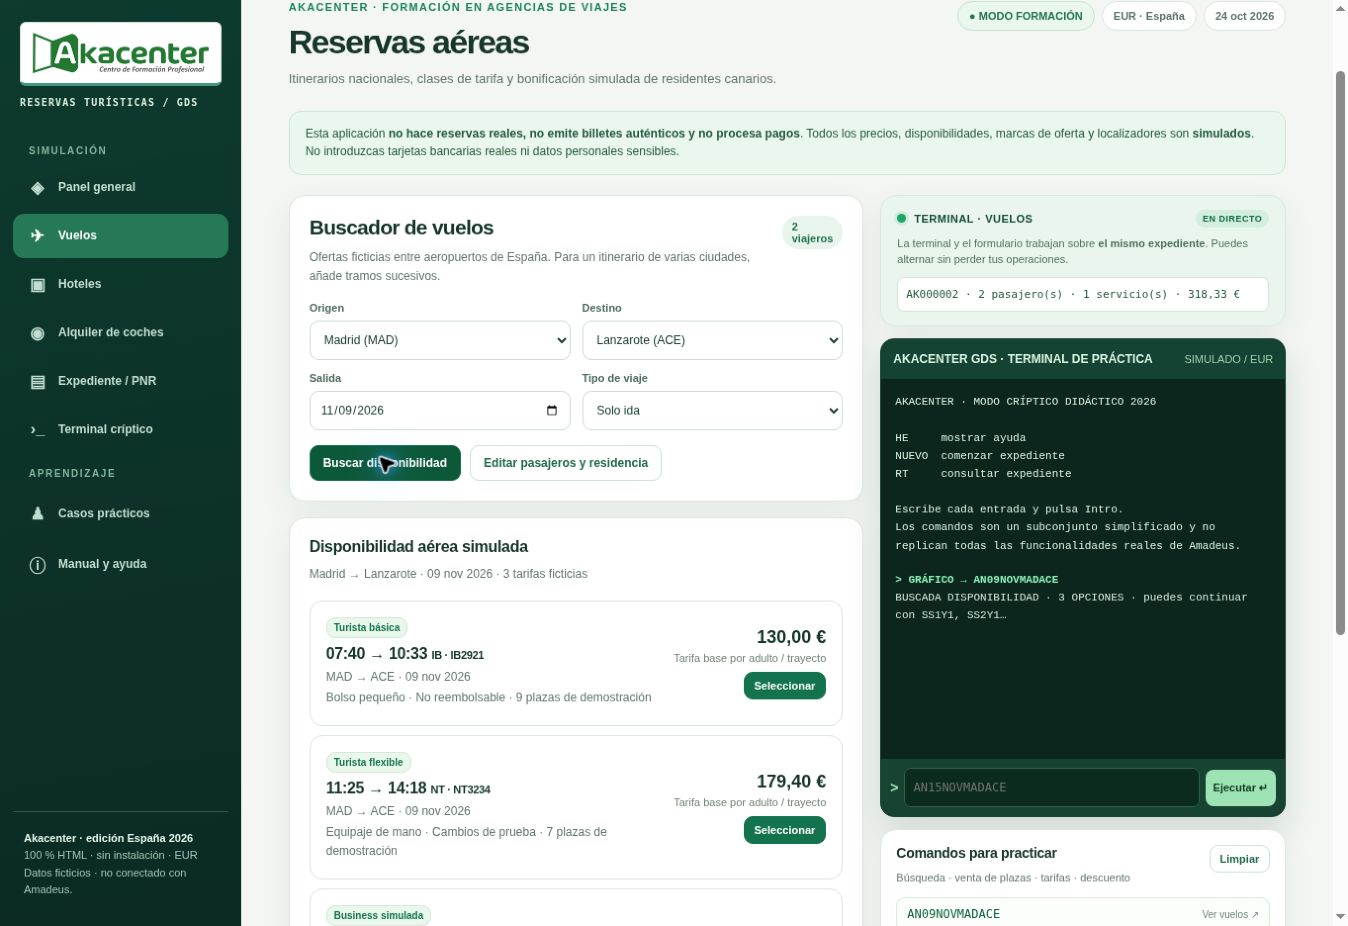Image resolution: width=1348 pixels, height=926 pixels.
Task: Focus the terminal command input field
Action: click(x=1051, y=788)
